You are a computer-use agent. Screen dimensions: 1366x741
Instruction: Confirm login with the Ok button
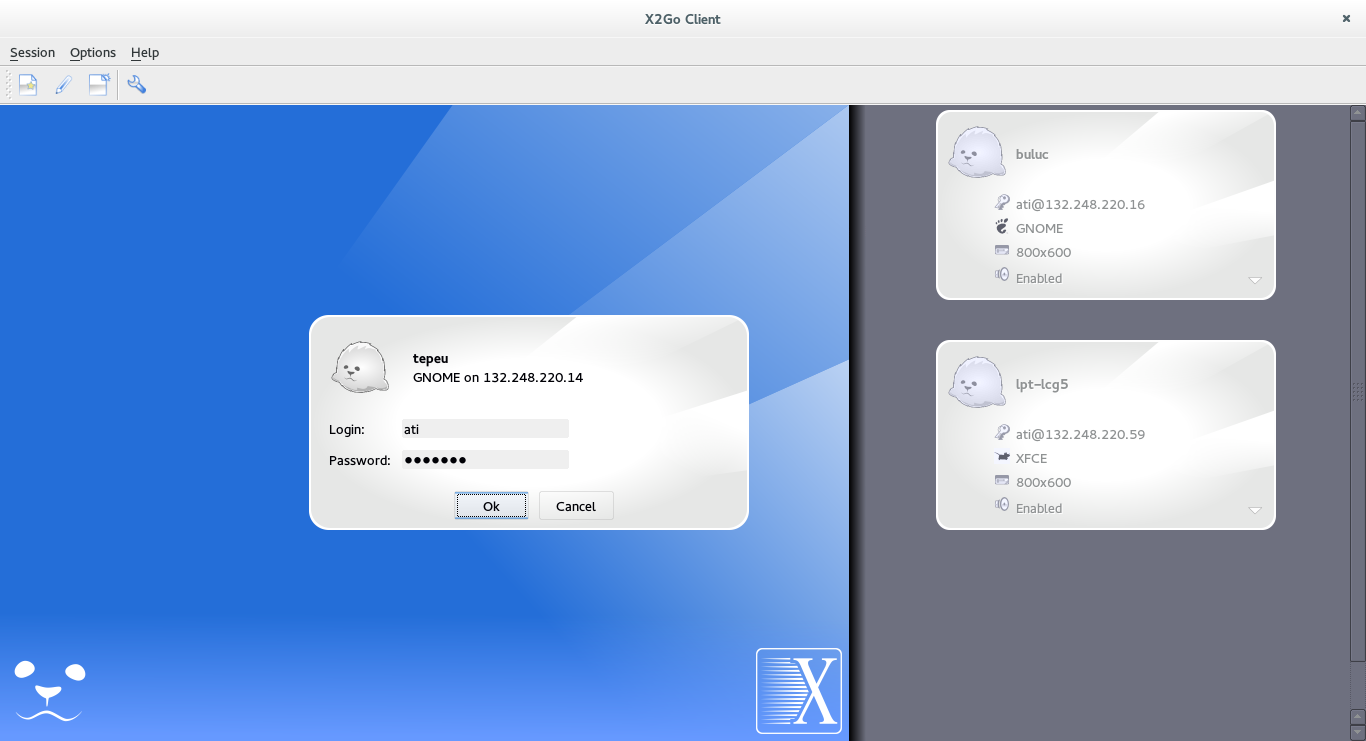(491, 506)
